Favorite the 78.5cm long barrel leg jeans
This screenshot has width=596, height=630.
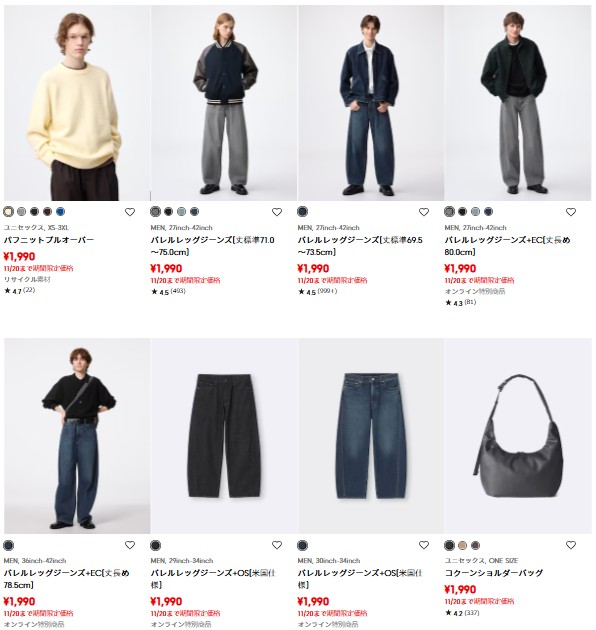point(130,545)
